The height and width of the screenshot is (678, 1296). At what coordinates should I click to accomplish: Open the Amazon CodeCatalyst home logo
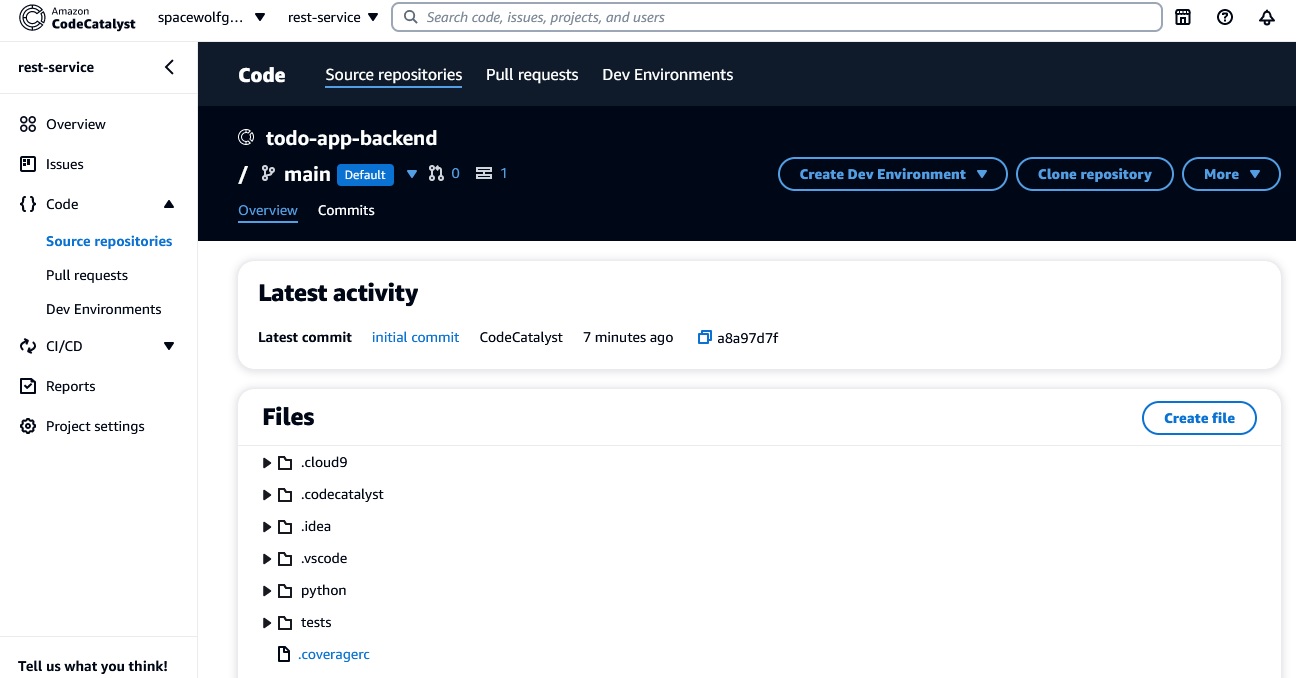tap(78, 17)
